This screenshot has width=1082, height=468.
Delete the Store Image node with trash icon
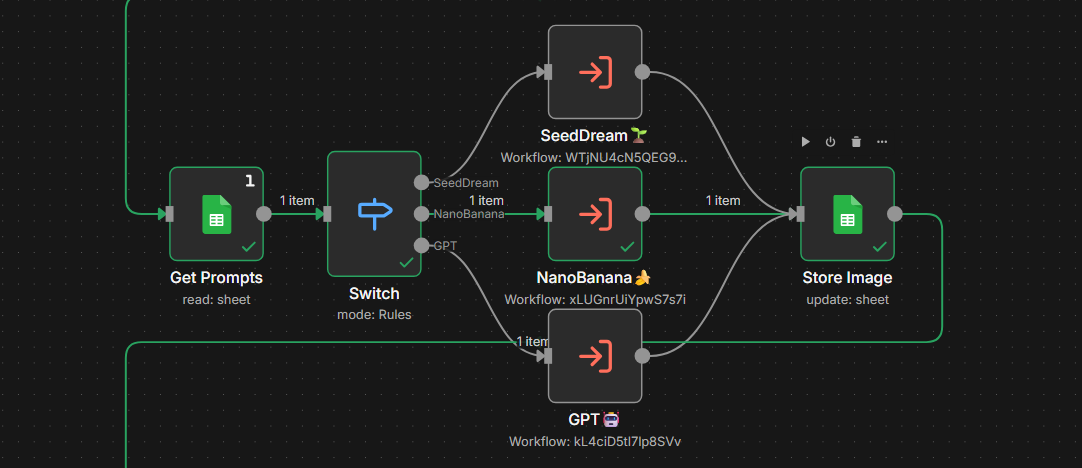click(856, 142)
